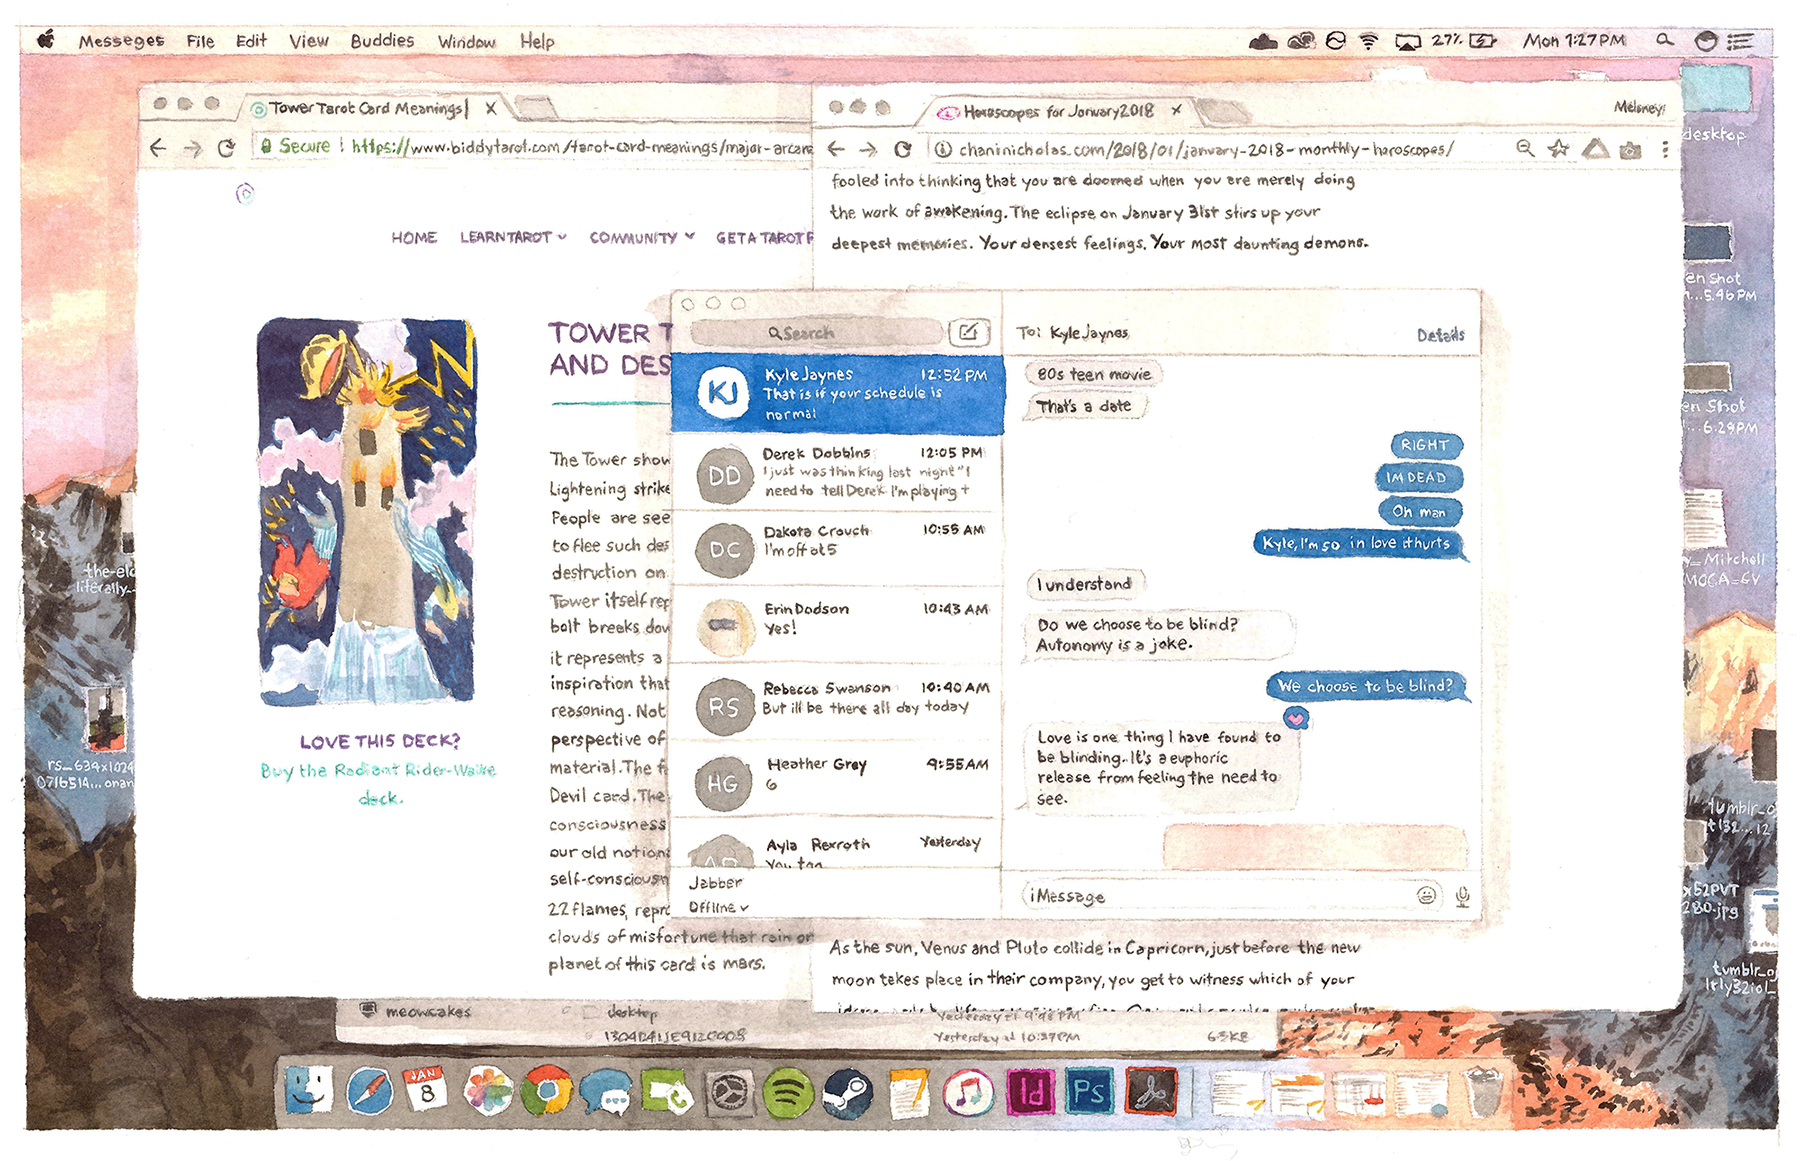Open the Rebecca Swanson conversation
The height and width of the screenshot is (1161, 1800).
(837, 702)
